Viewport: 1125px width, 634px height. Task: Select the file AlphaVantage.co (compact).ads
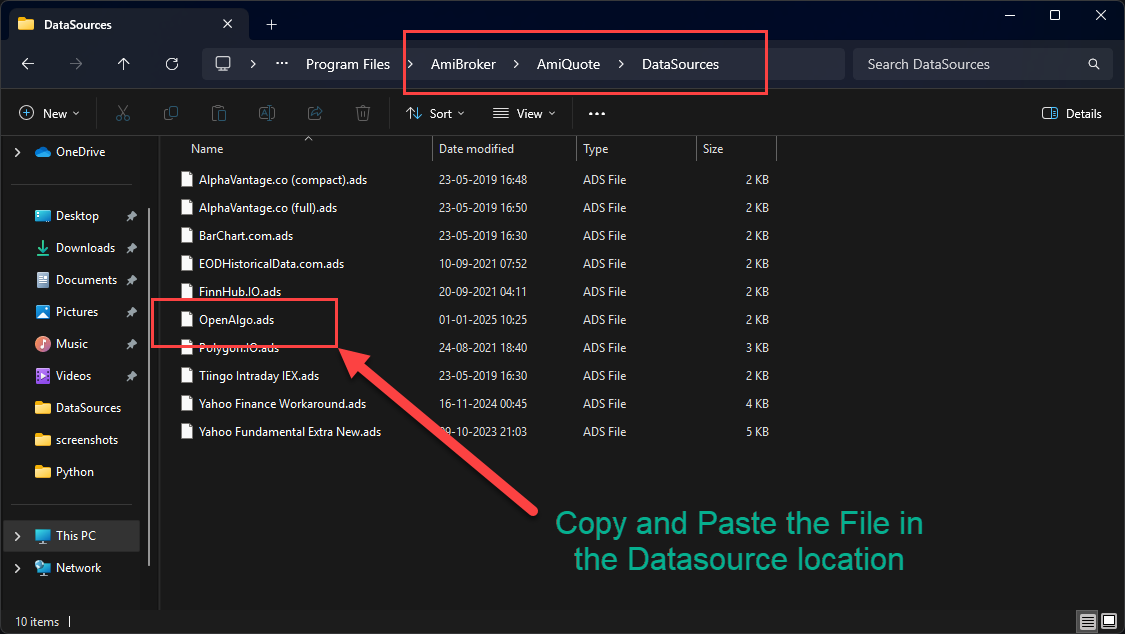coord(283,180)
